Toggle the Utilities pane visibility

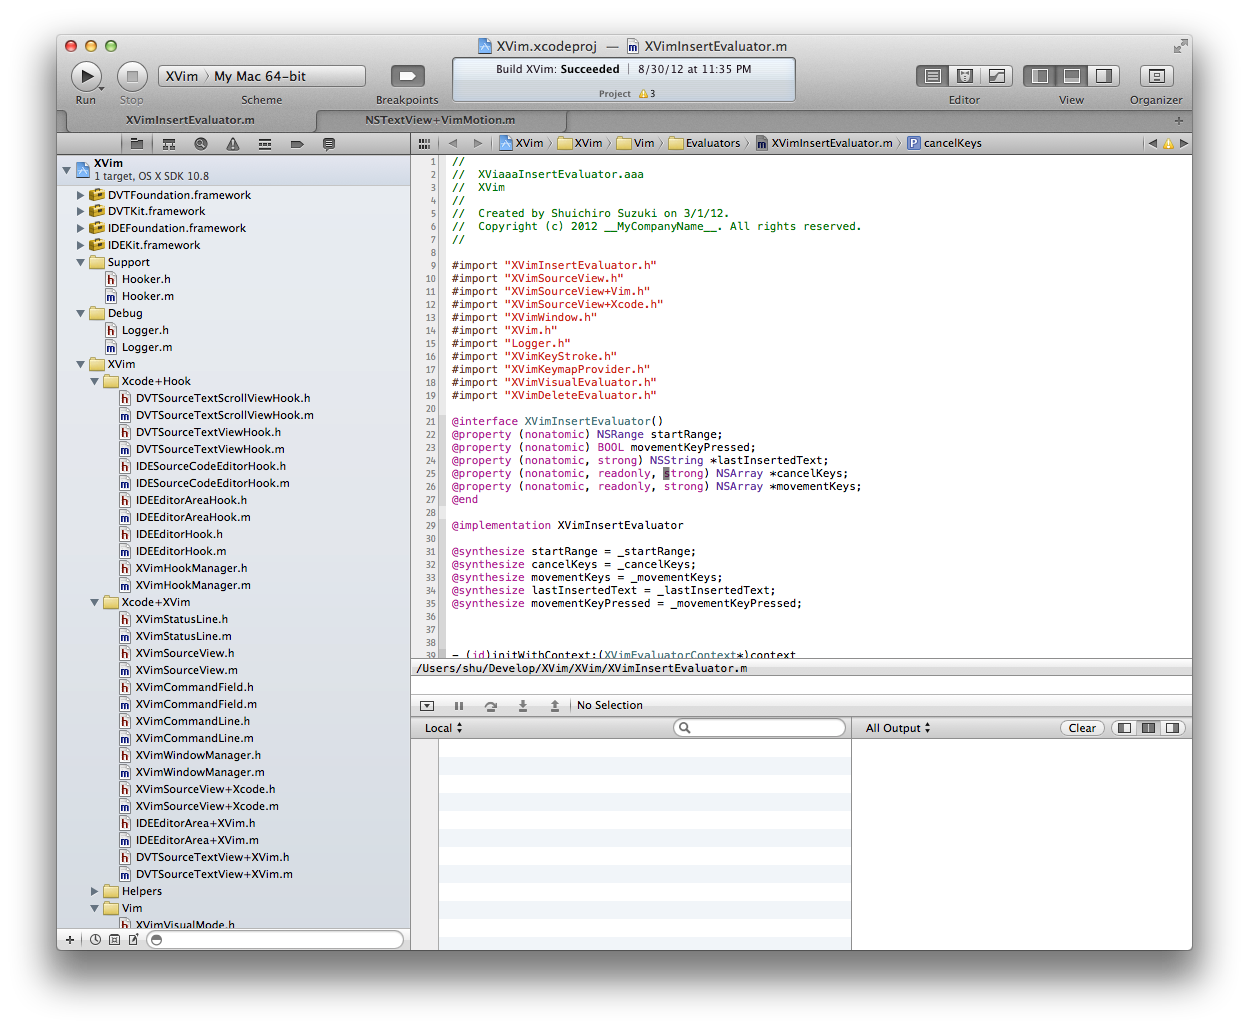point(1104,76)
